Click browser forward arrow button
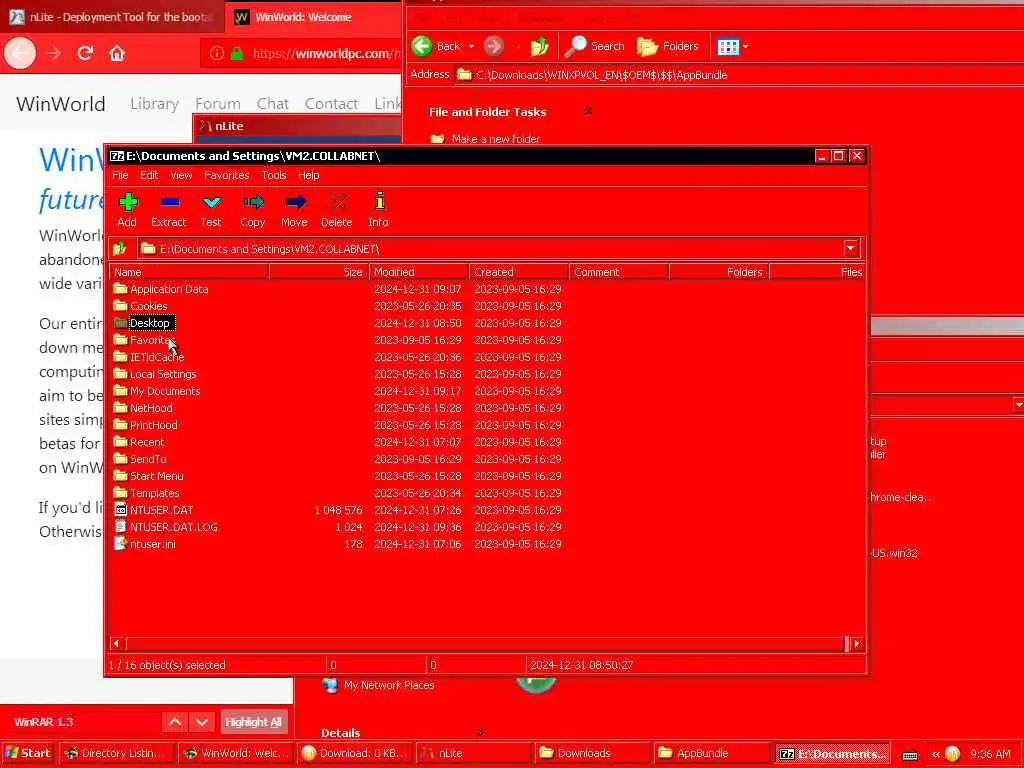 click(54, 53)
